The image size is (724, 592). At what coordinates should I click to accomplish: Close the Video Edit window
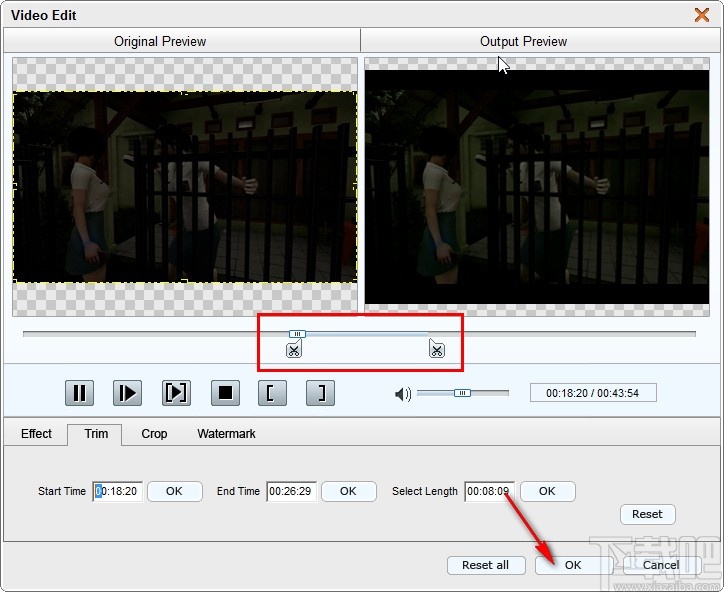[x=702, y=15]
